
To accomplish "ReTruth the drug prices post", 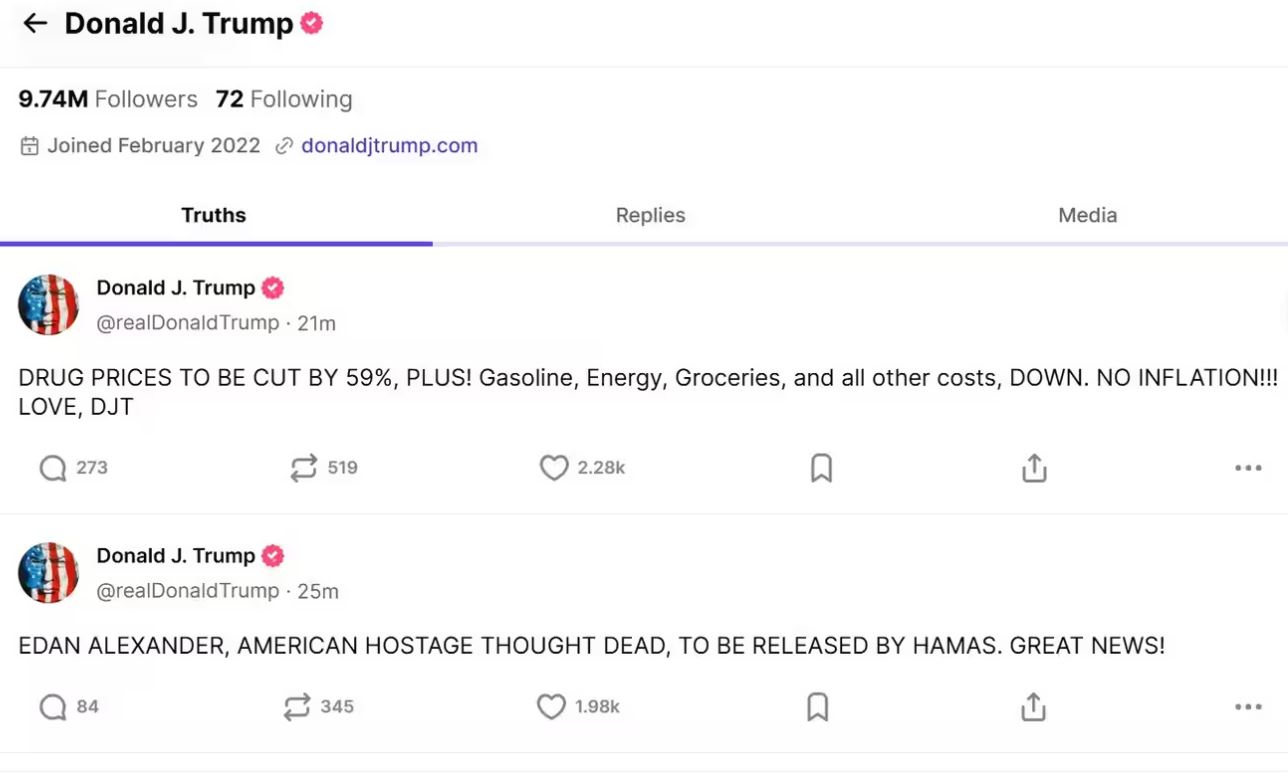I will click(x=303, y=468).
